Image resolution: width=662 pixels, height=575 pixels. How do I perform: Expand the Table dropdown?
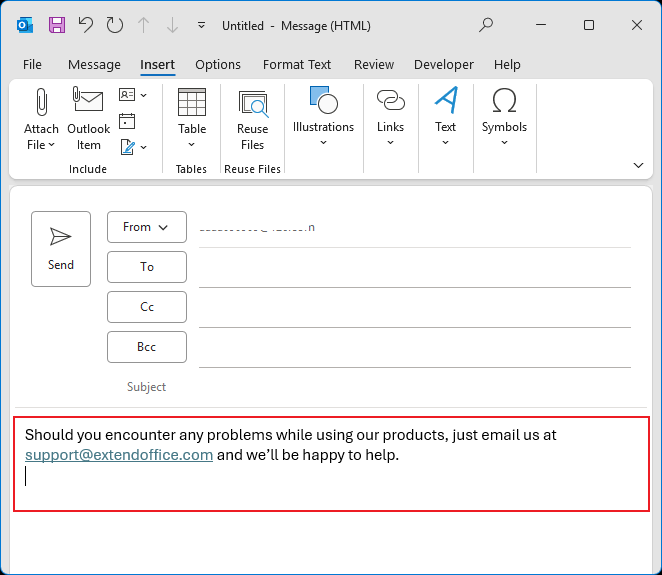tap(192, 143)
